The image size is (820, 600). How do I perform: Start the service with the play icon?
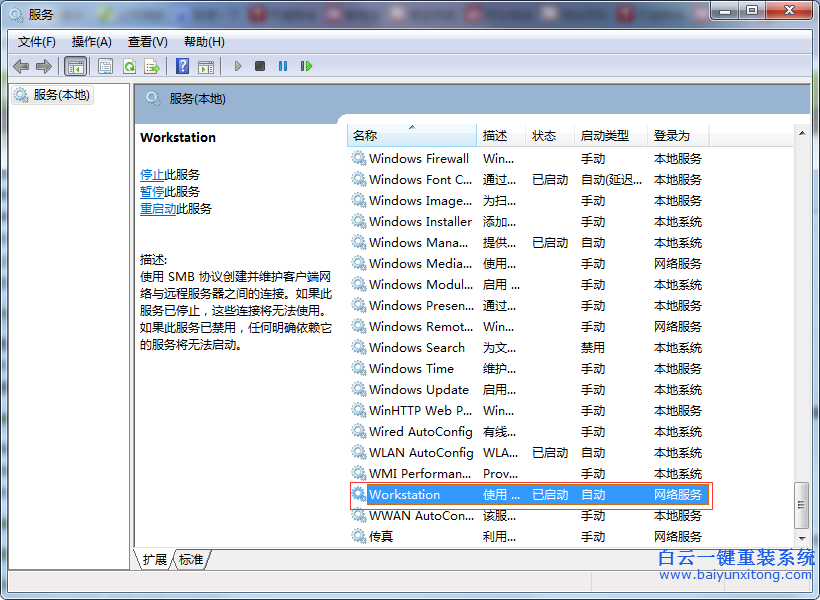click(x=236, y=66)
